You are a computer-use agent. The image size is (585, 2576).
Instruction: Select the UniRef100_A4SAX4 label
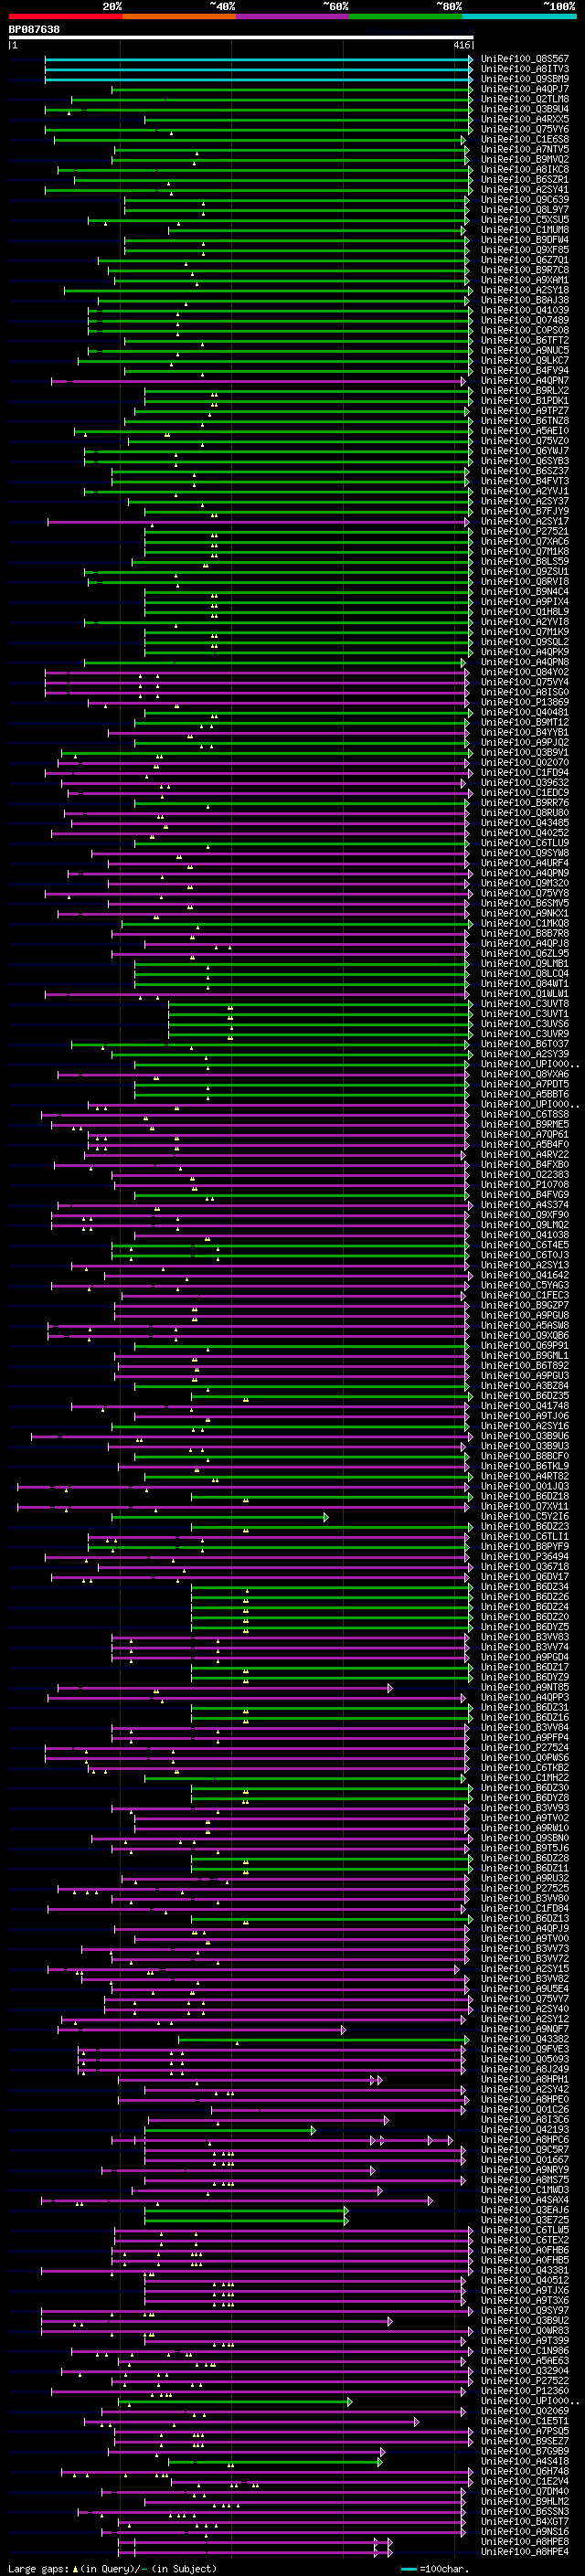pyautogui.click(x=525, y=2200)
